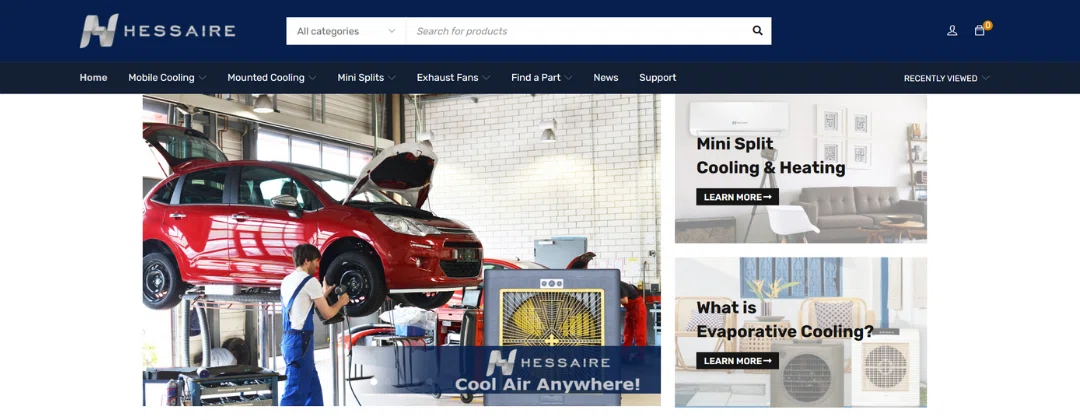Click the cart item count badge
Screen dimensions: 1080x420
[988, 25]
